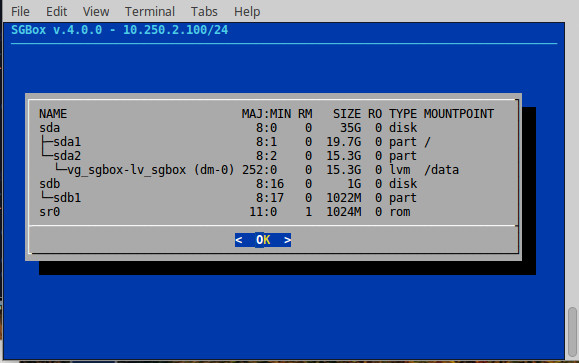This screenshot has width=579, height=363.
Task: Click the sr0 rom device name
Action: (49, 212)
